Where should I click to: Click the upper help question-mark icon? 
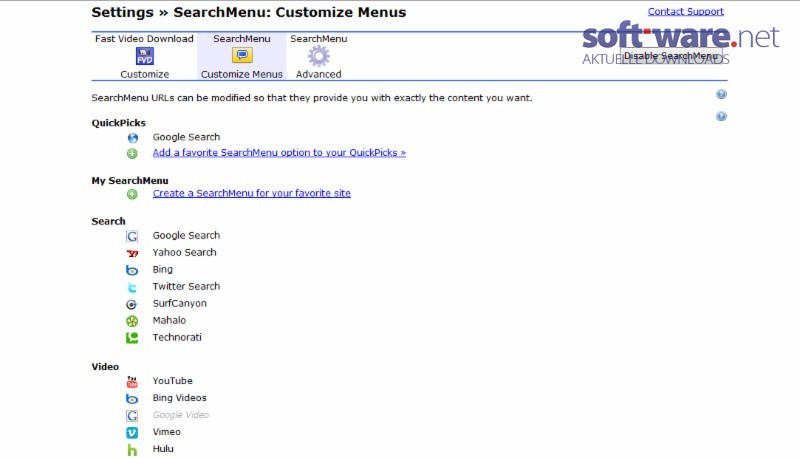click(721, 94)
